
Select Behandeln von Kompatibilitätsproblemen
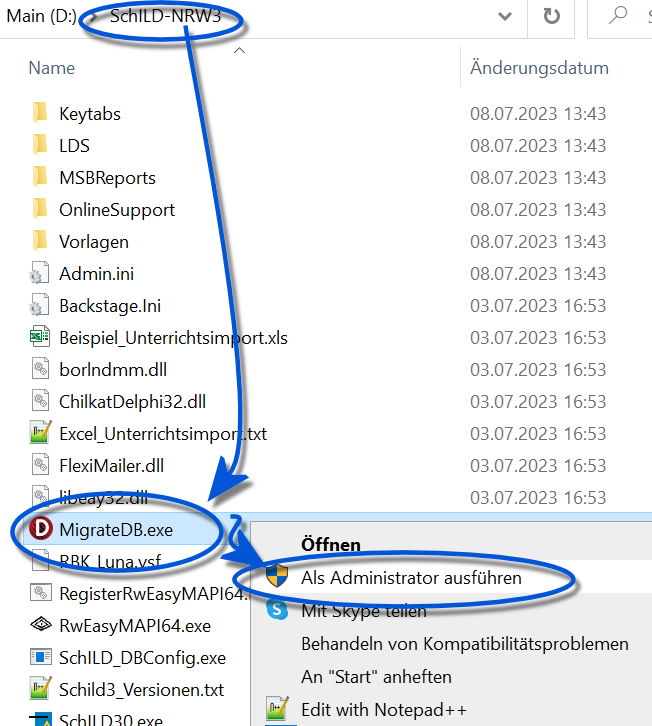(465, 644)
